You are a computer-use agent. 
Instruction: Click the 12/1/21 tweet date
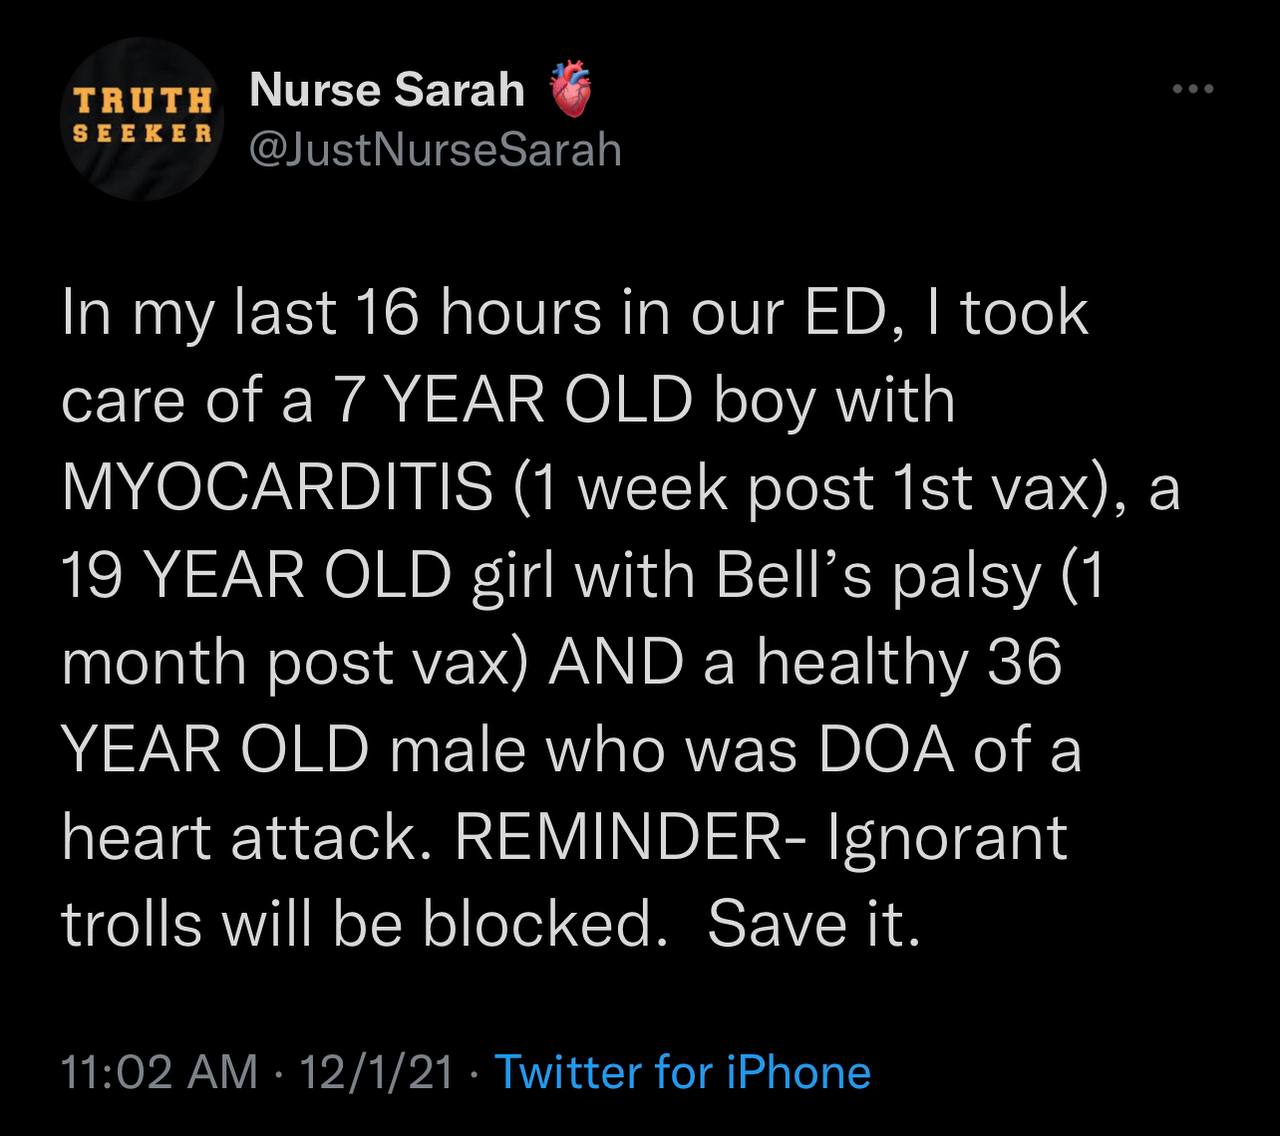374,1072
